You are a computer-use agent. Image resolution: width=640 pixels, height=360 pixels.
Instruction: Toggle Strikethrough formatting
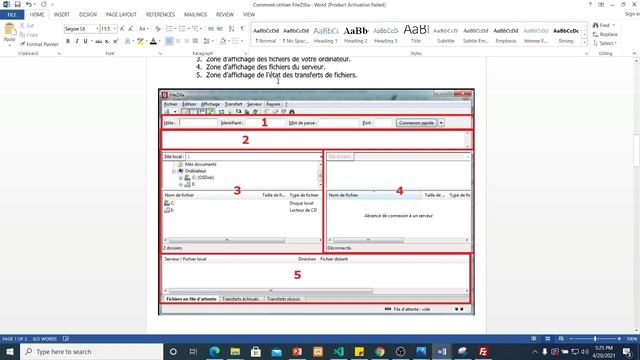click(x=98, y=41)
